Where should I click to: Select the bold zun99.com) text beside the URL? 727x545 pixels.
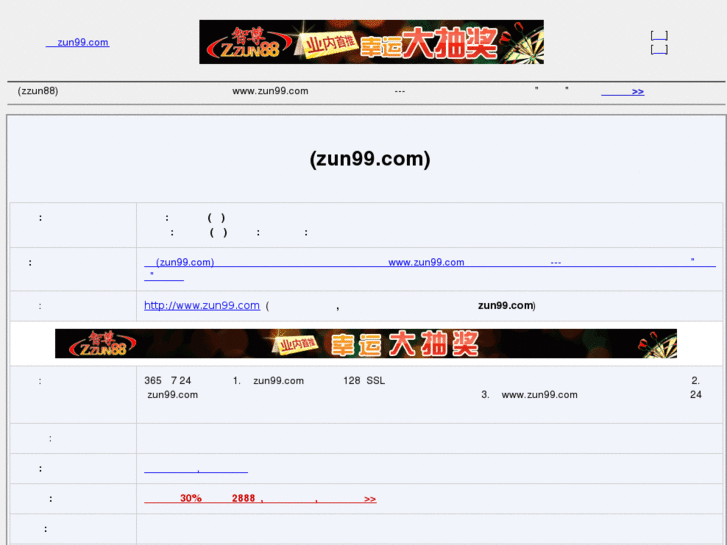(x=506, y=305)
